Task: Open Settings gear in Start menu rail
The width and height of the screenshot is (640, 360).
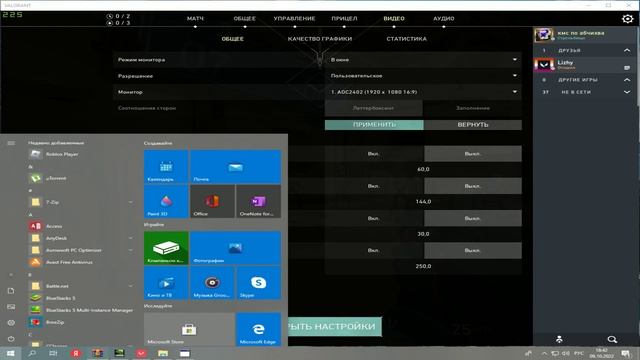Action: tap(11, 322)
